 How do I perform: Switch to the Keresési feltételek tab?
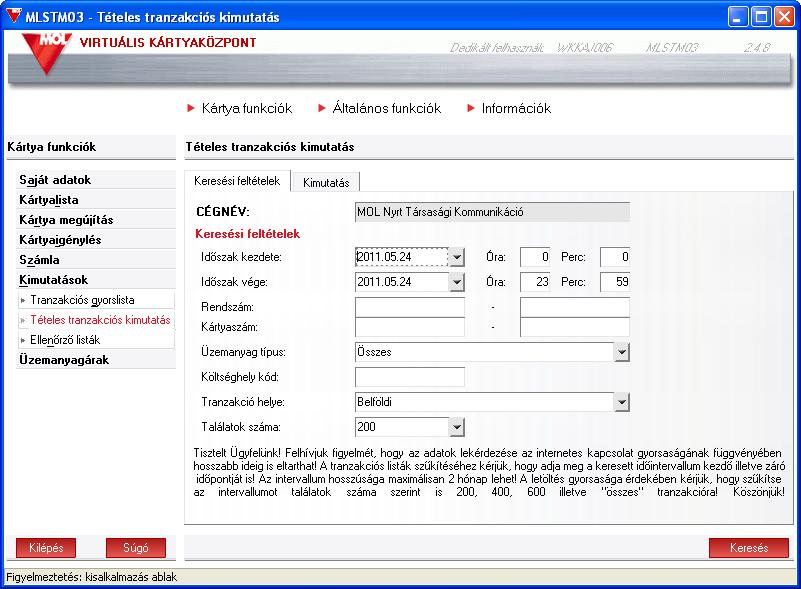coord(237,181)
